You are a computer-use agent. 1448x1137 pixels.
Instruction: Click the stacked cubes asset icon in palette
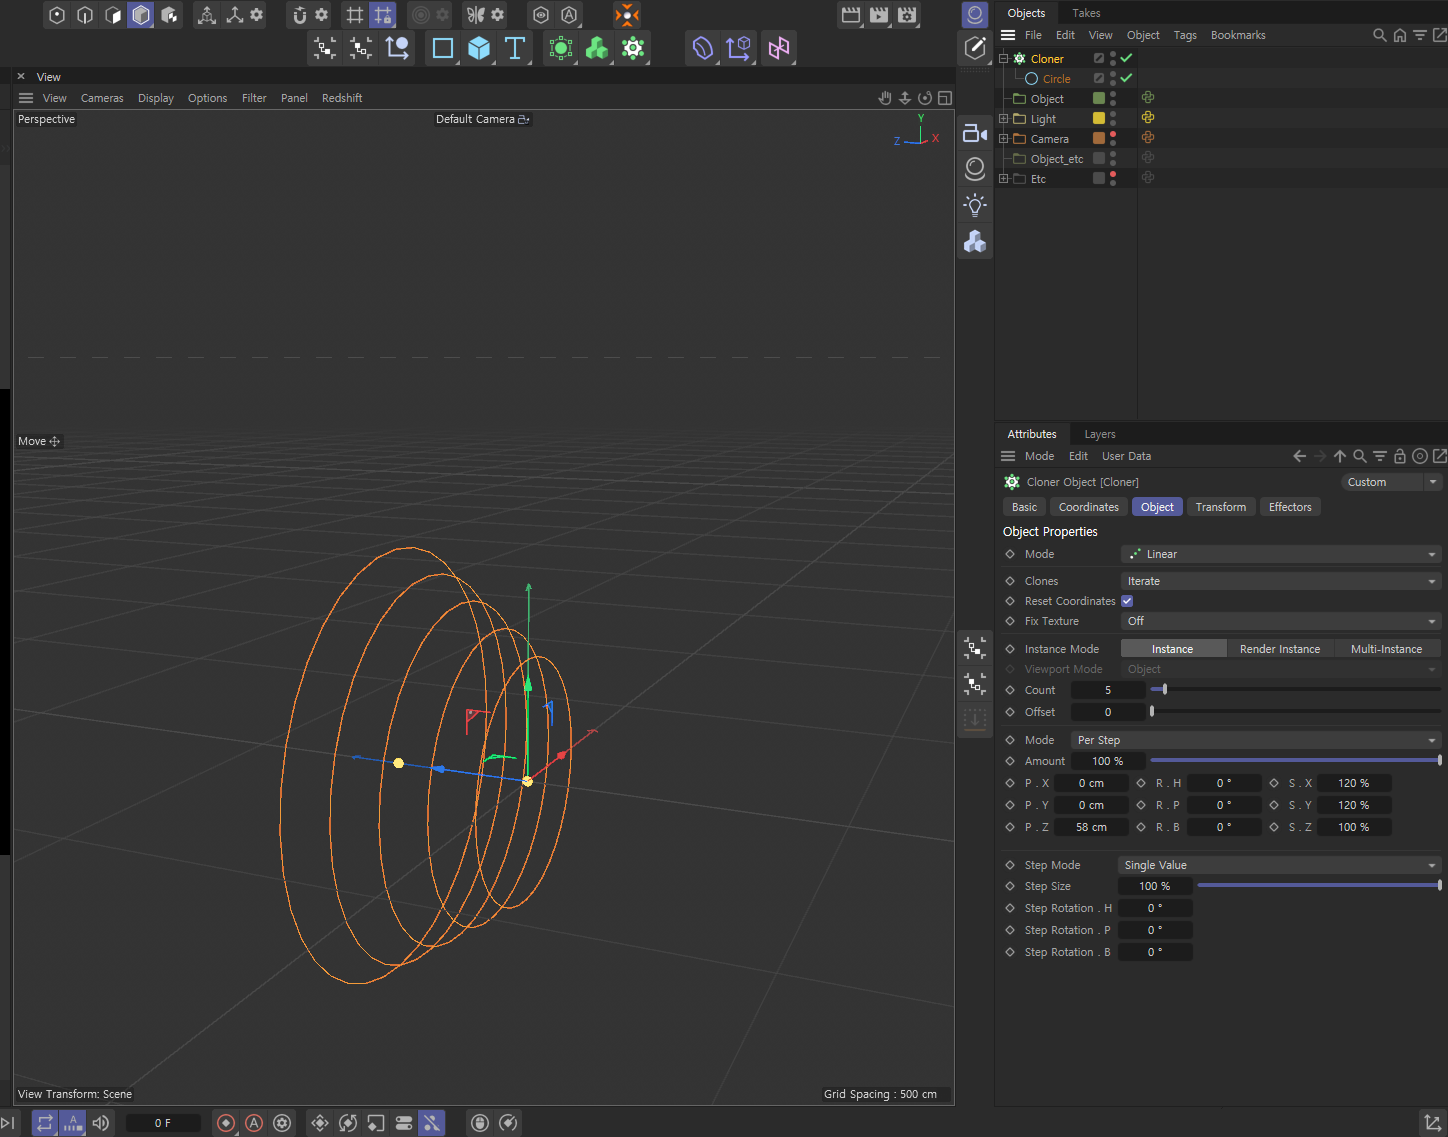click(975, 241)
